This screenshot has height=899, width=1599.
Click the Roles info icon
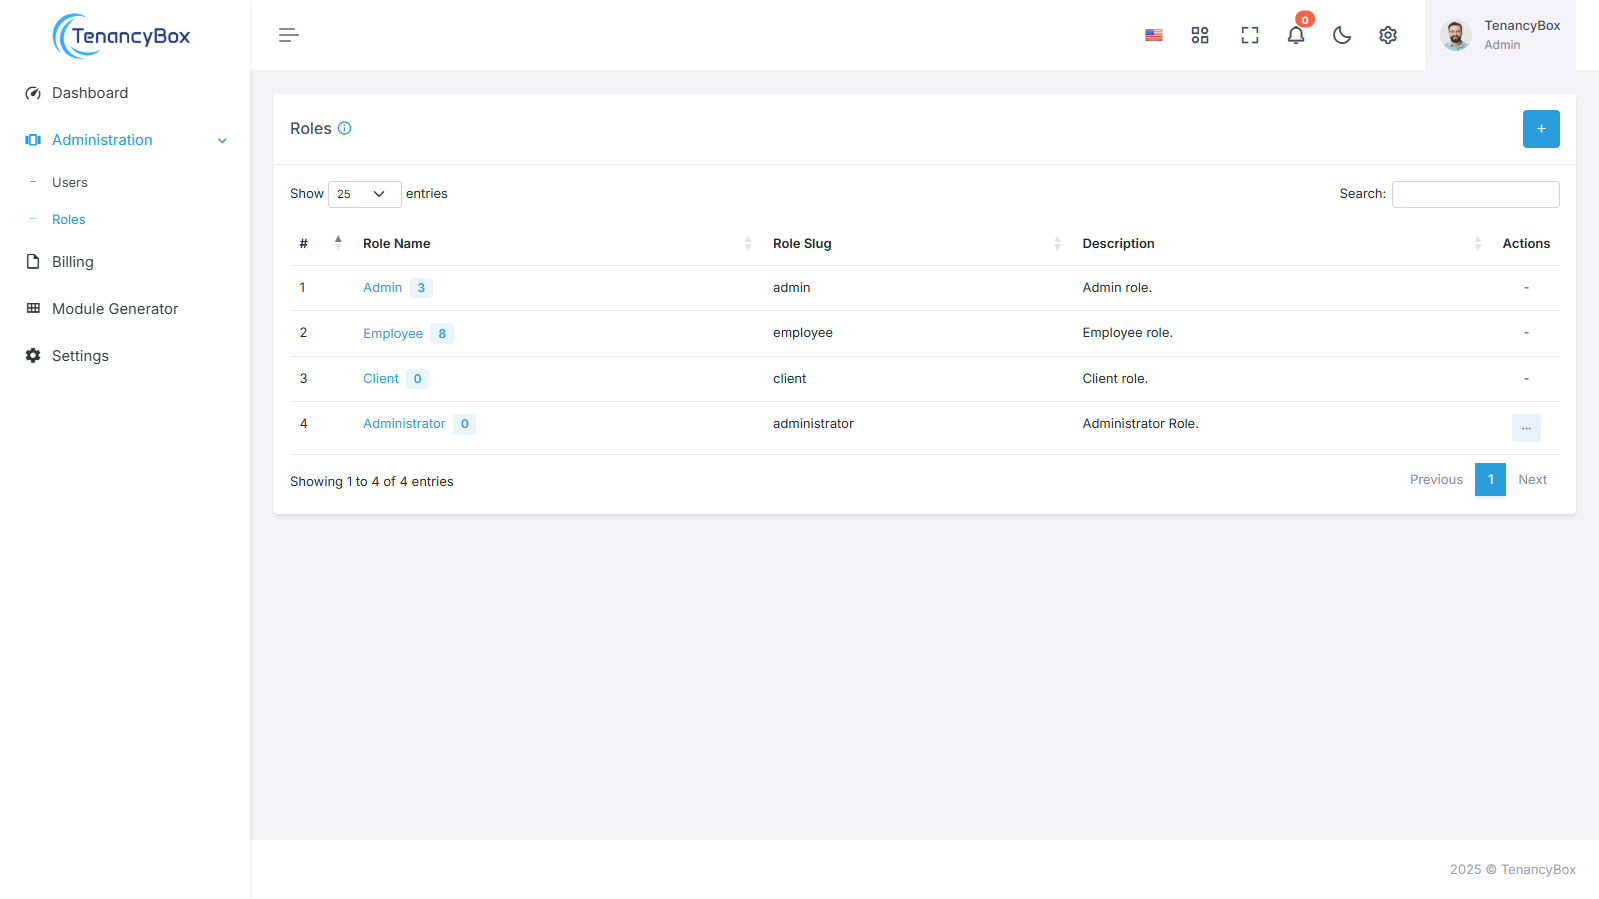pos(345,128)
